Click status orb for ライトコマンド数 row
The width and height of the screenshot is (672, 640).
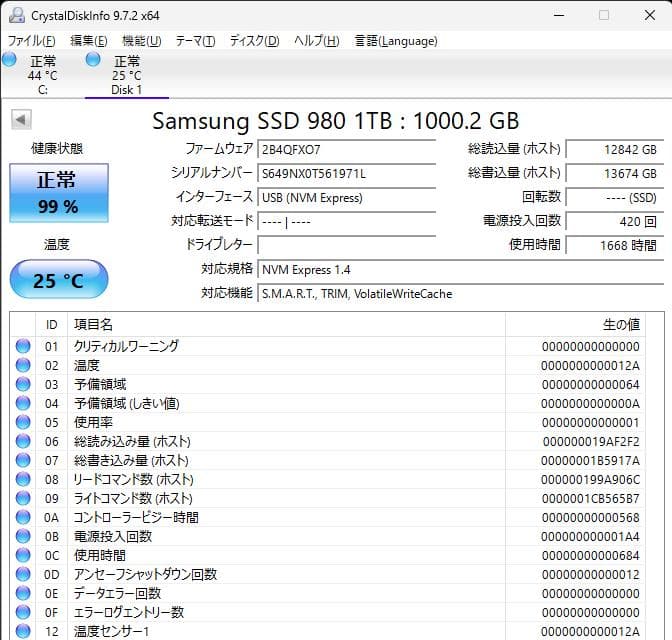coord(23,498)
